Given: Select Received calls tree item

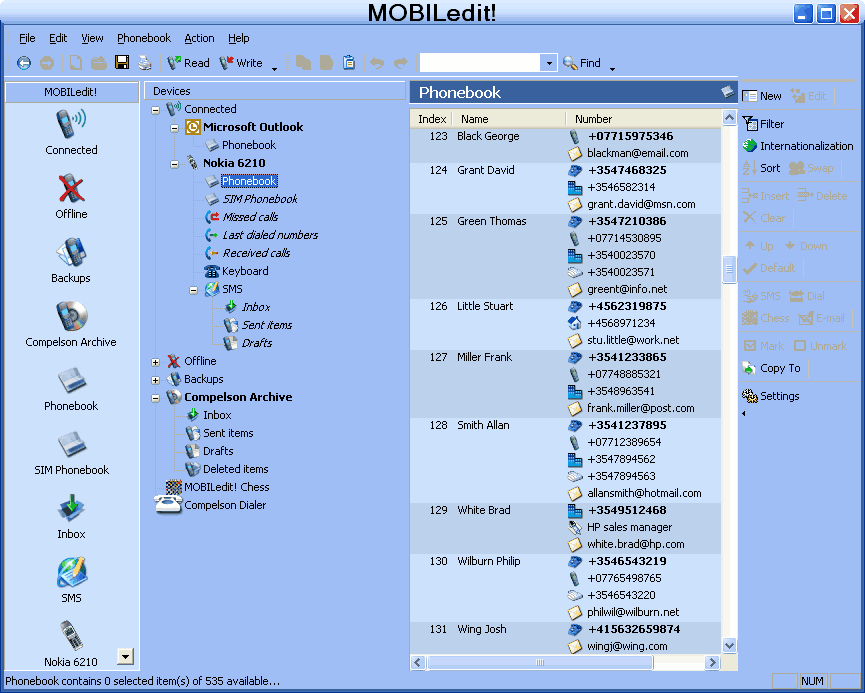Looking at the screenshot, I should coord(248,253).
